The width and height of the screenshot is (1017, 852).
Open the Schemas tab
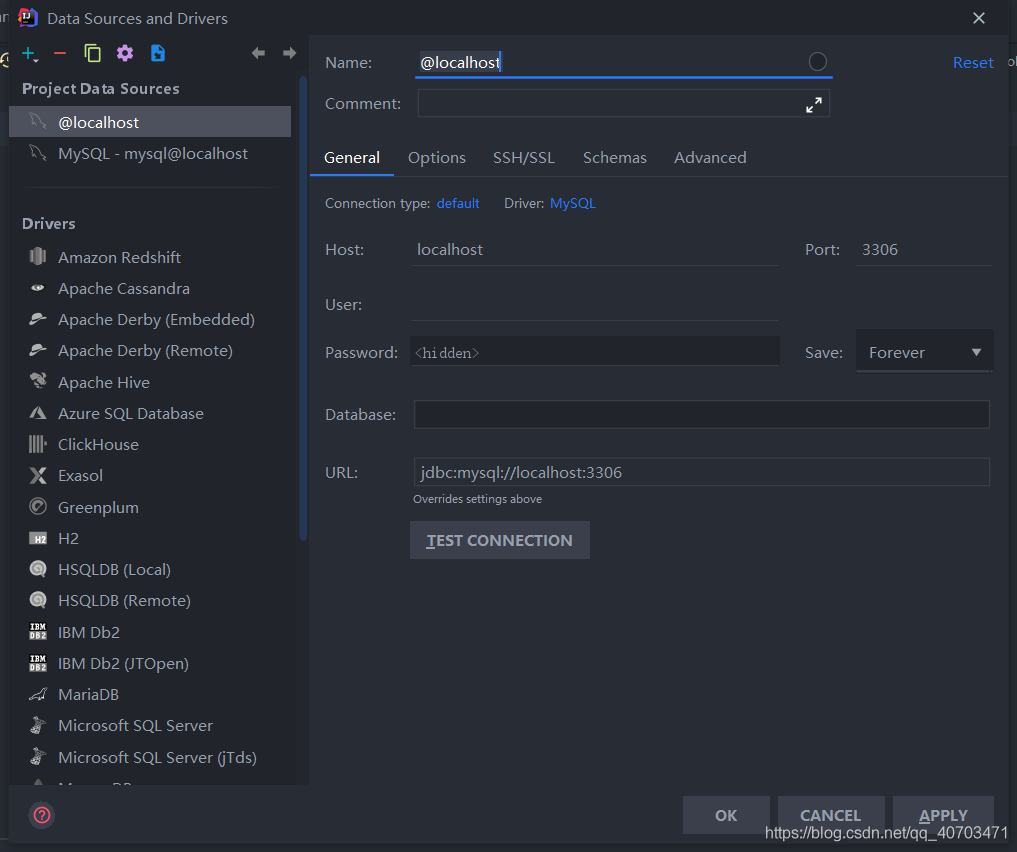pos(614,158)
